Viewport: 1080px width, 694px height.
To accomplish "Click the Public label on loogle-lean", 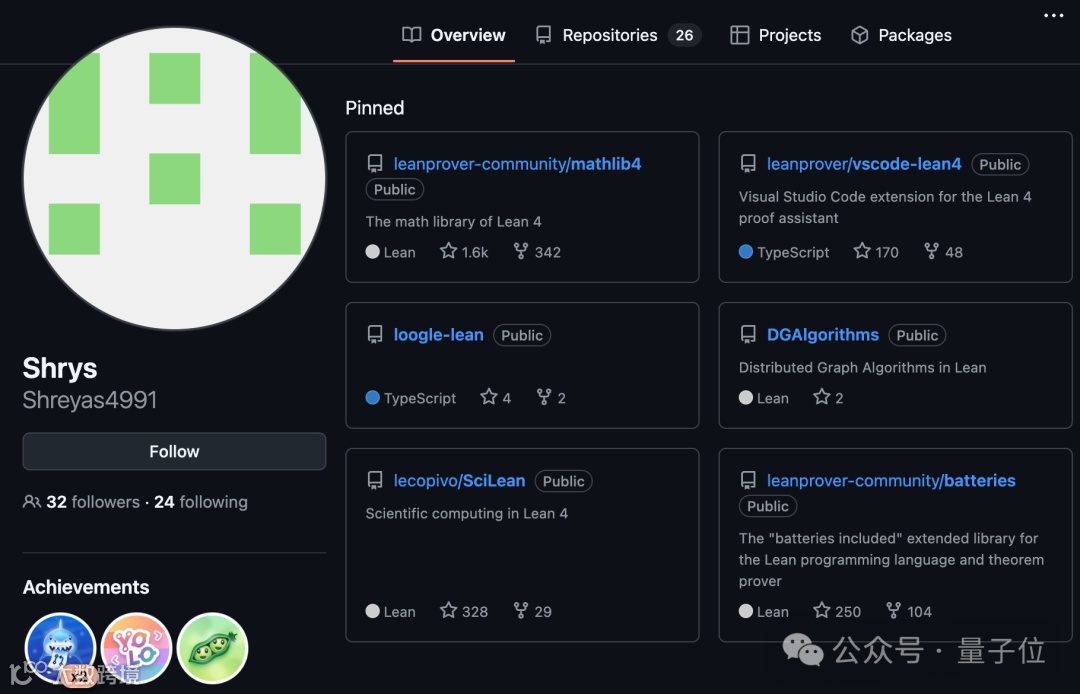I will click(521, 335).
